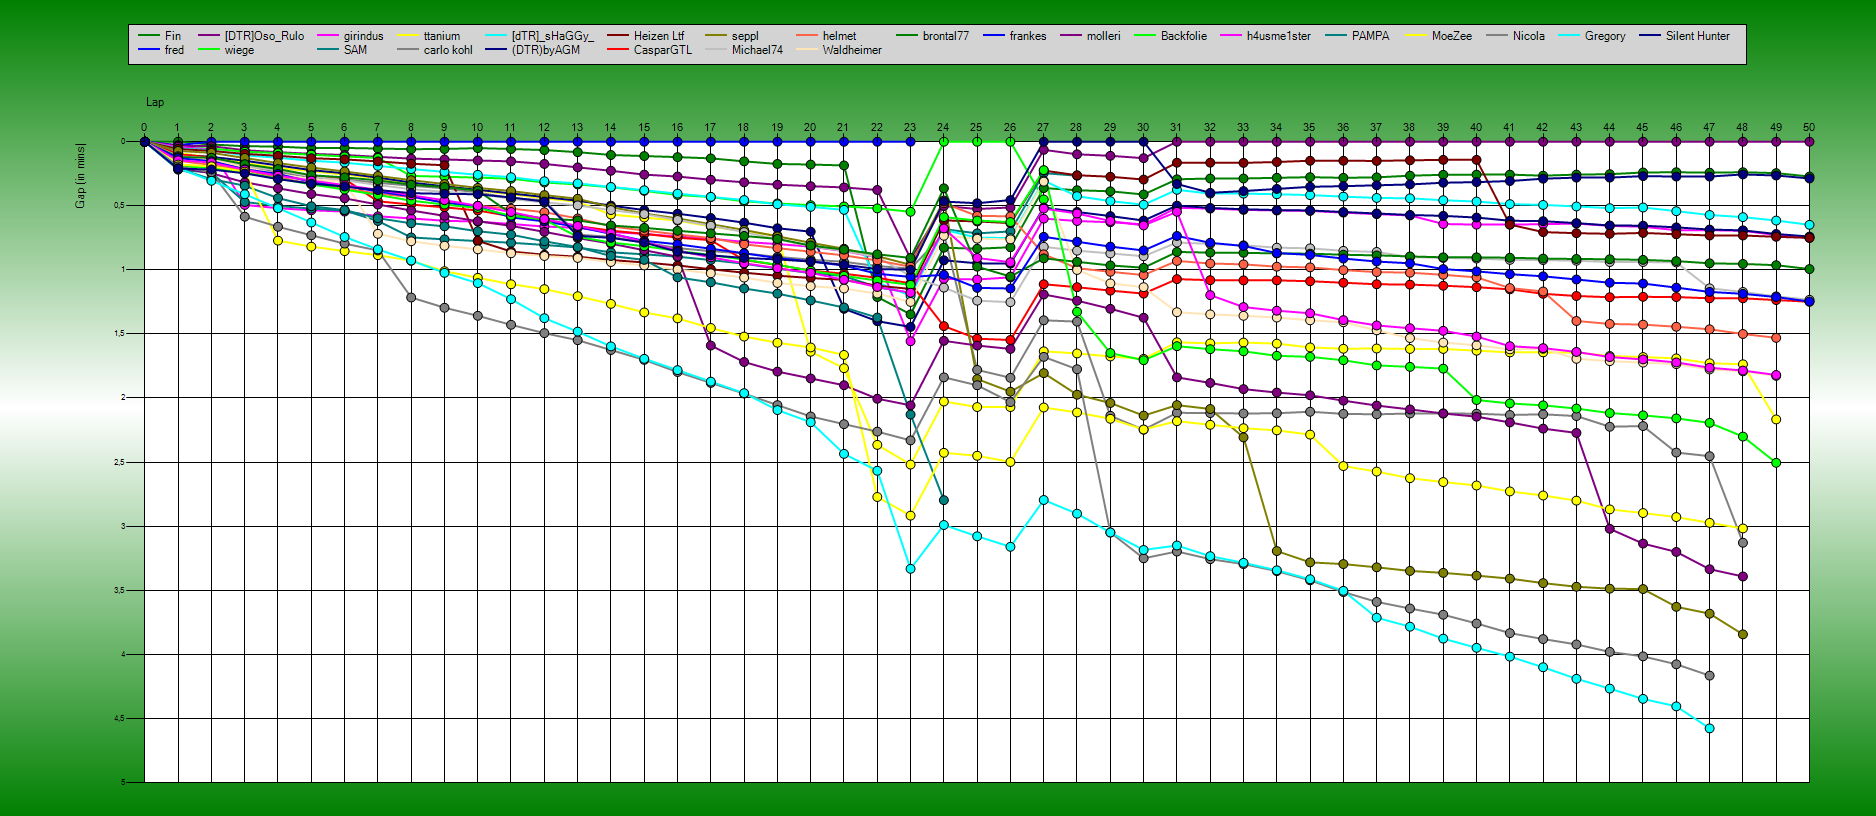Select Michael74 in the legend
1876x816 pixels.
pos(757,50)
